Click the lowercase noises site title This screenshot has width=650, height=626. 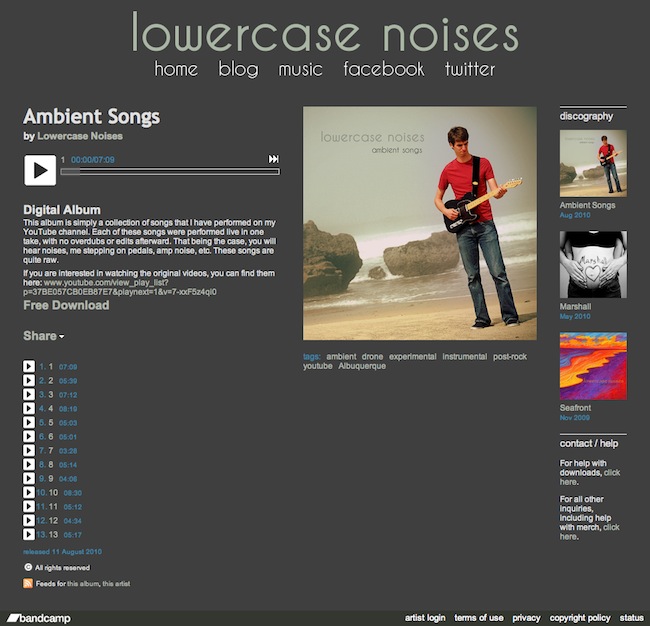pos(325,32)
